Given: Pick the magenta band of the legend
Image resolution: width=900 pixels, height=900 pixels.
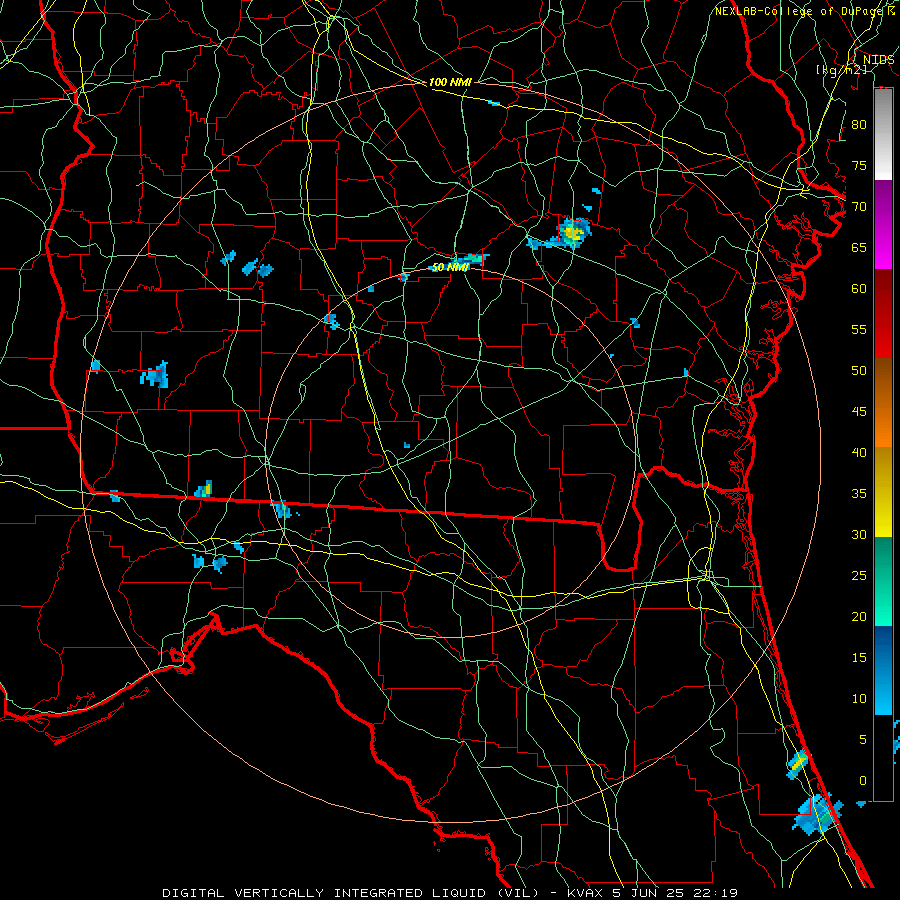Looking at the screenshot, I should pos(883,225).
